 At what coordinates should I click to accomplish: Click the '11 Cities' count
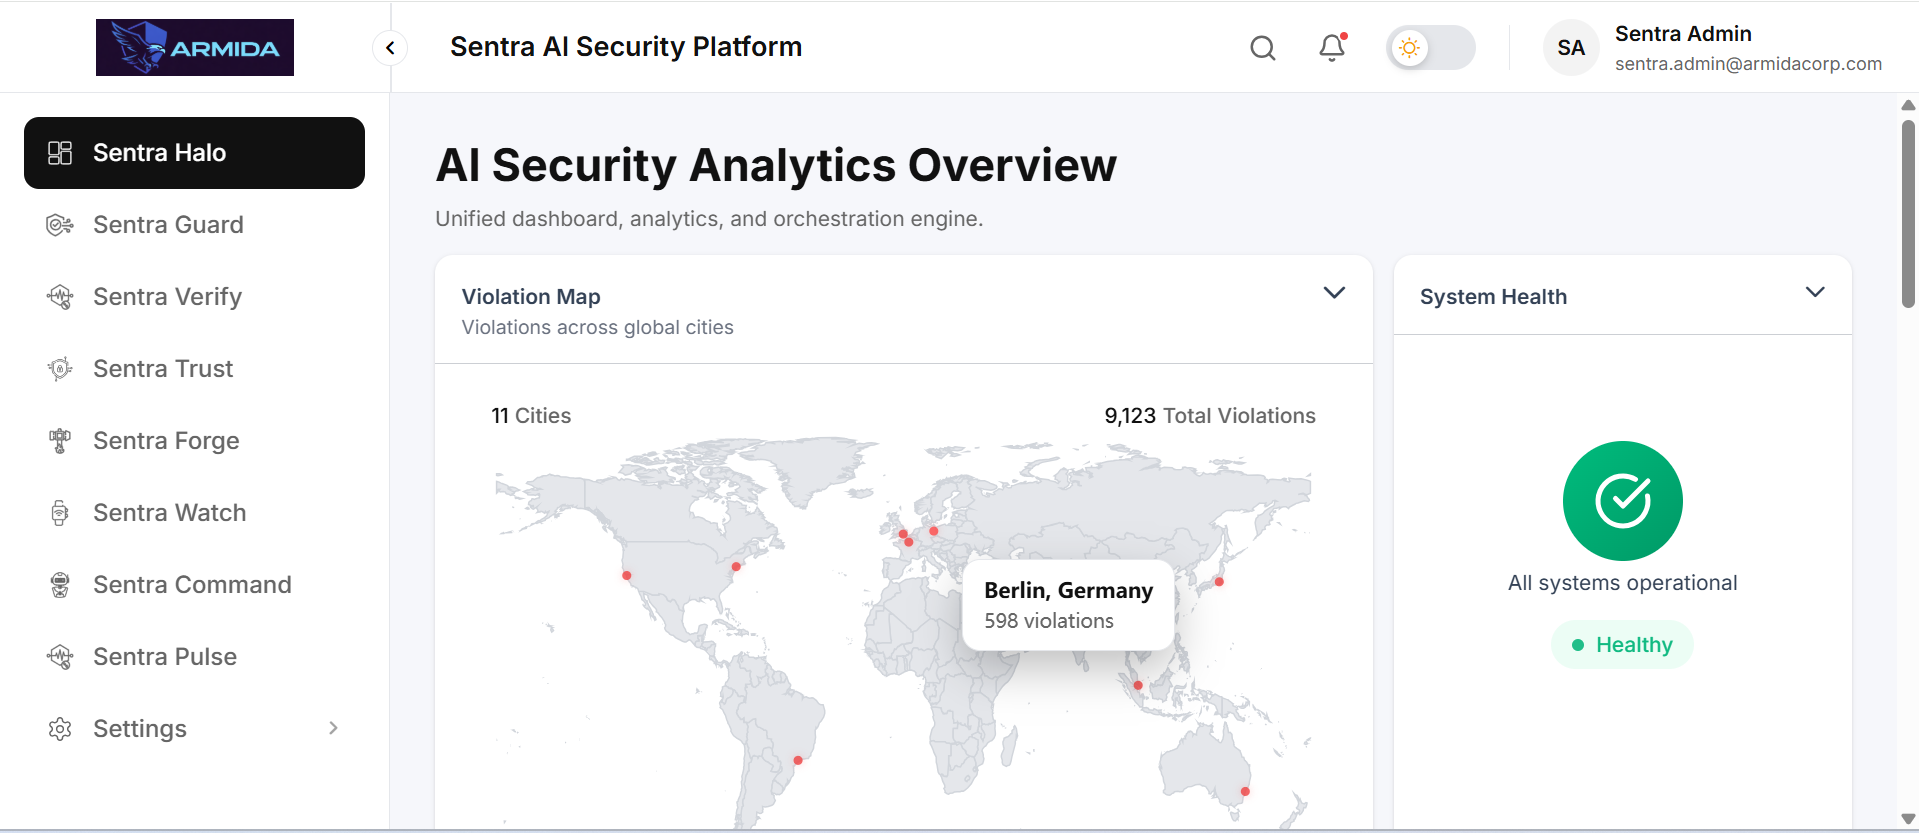coord(531,416)
